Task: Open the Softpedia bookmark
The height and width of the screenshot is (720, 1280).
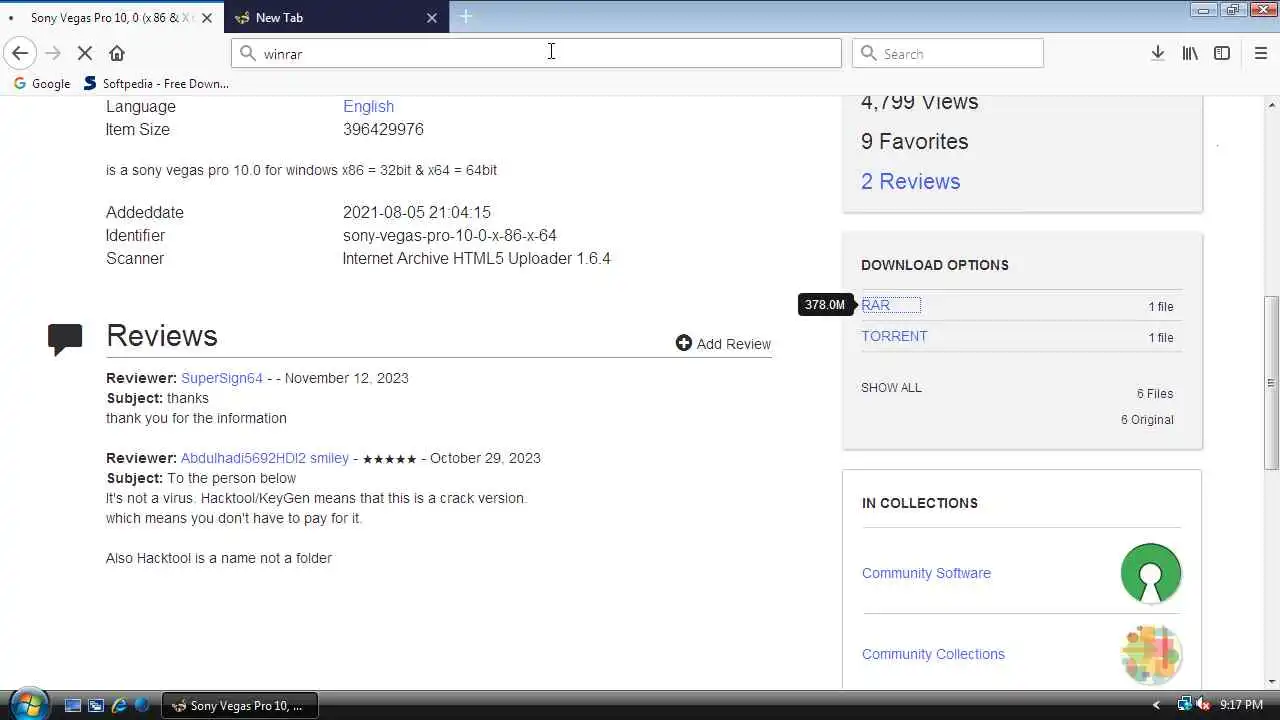Action: [156, 83]
